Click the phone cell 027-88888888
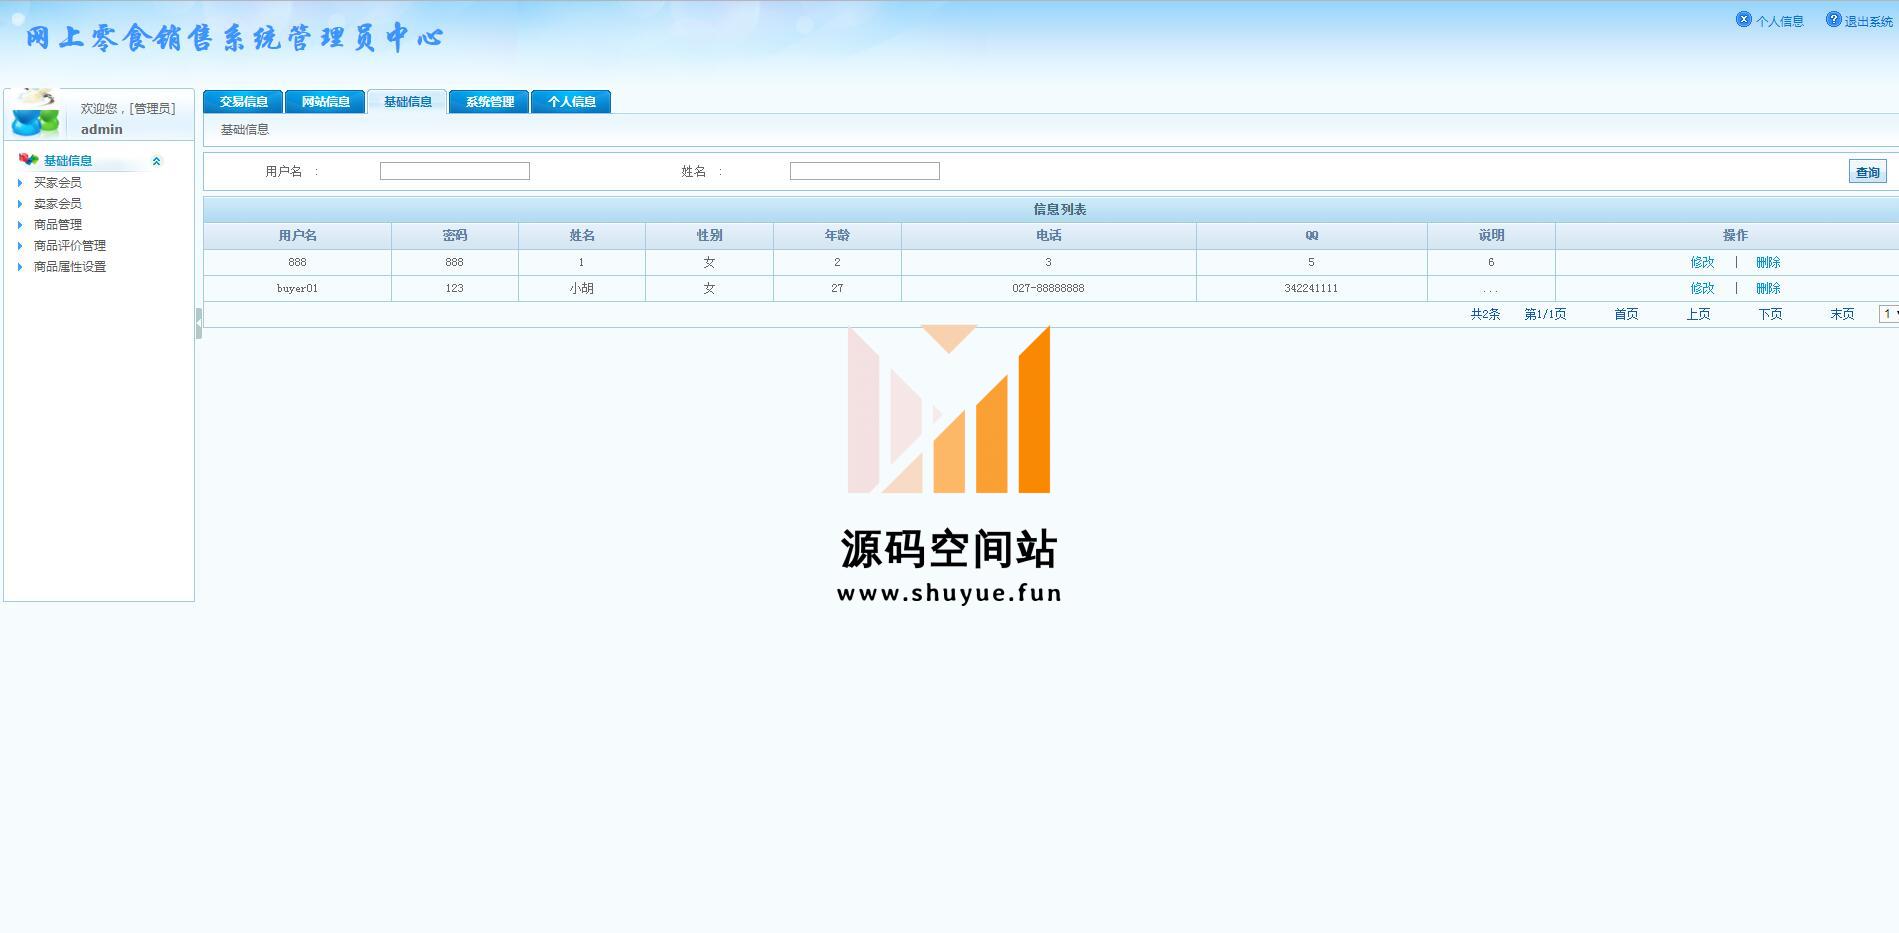 (1049, 288)
